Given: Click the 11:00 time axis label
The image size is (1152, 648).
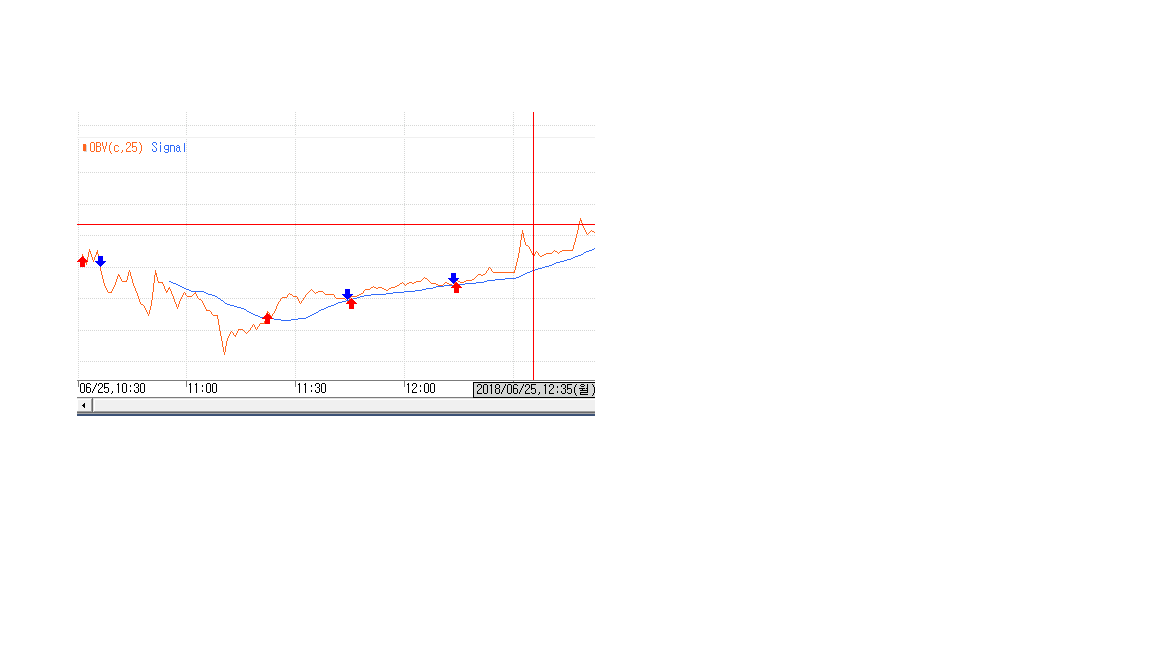Looking at the screenshot, I should coord(203,388).
